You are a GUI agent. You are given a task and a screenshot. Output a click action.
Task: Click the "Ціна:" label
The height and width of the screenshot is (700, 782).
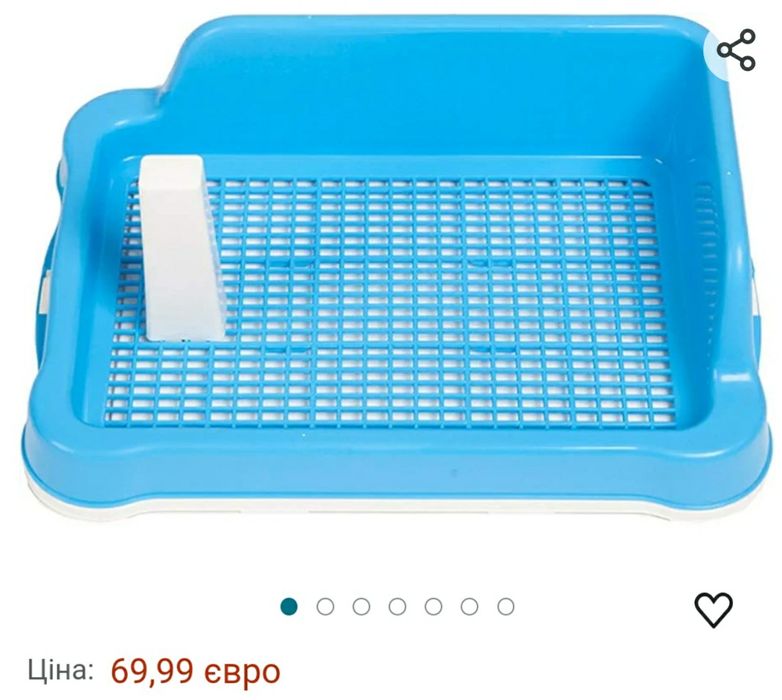tap(60, 670)
